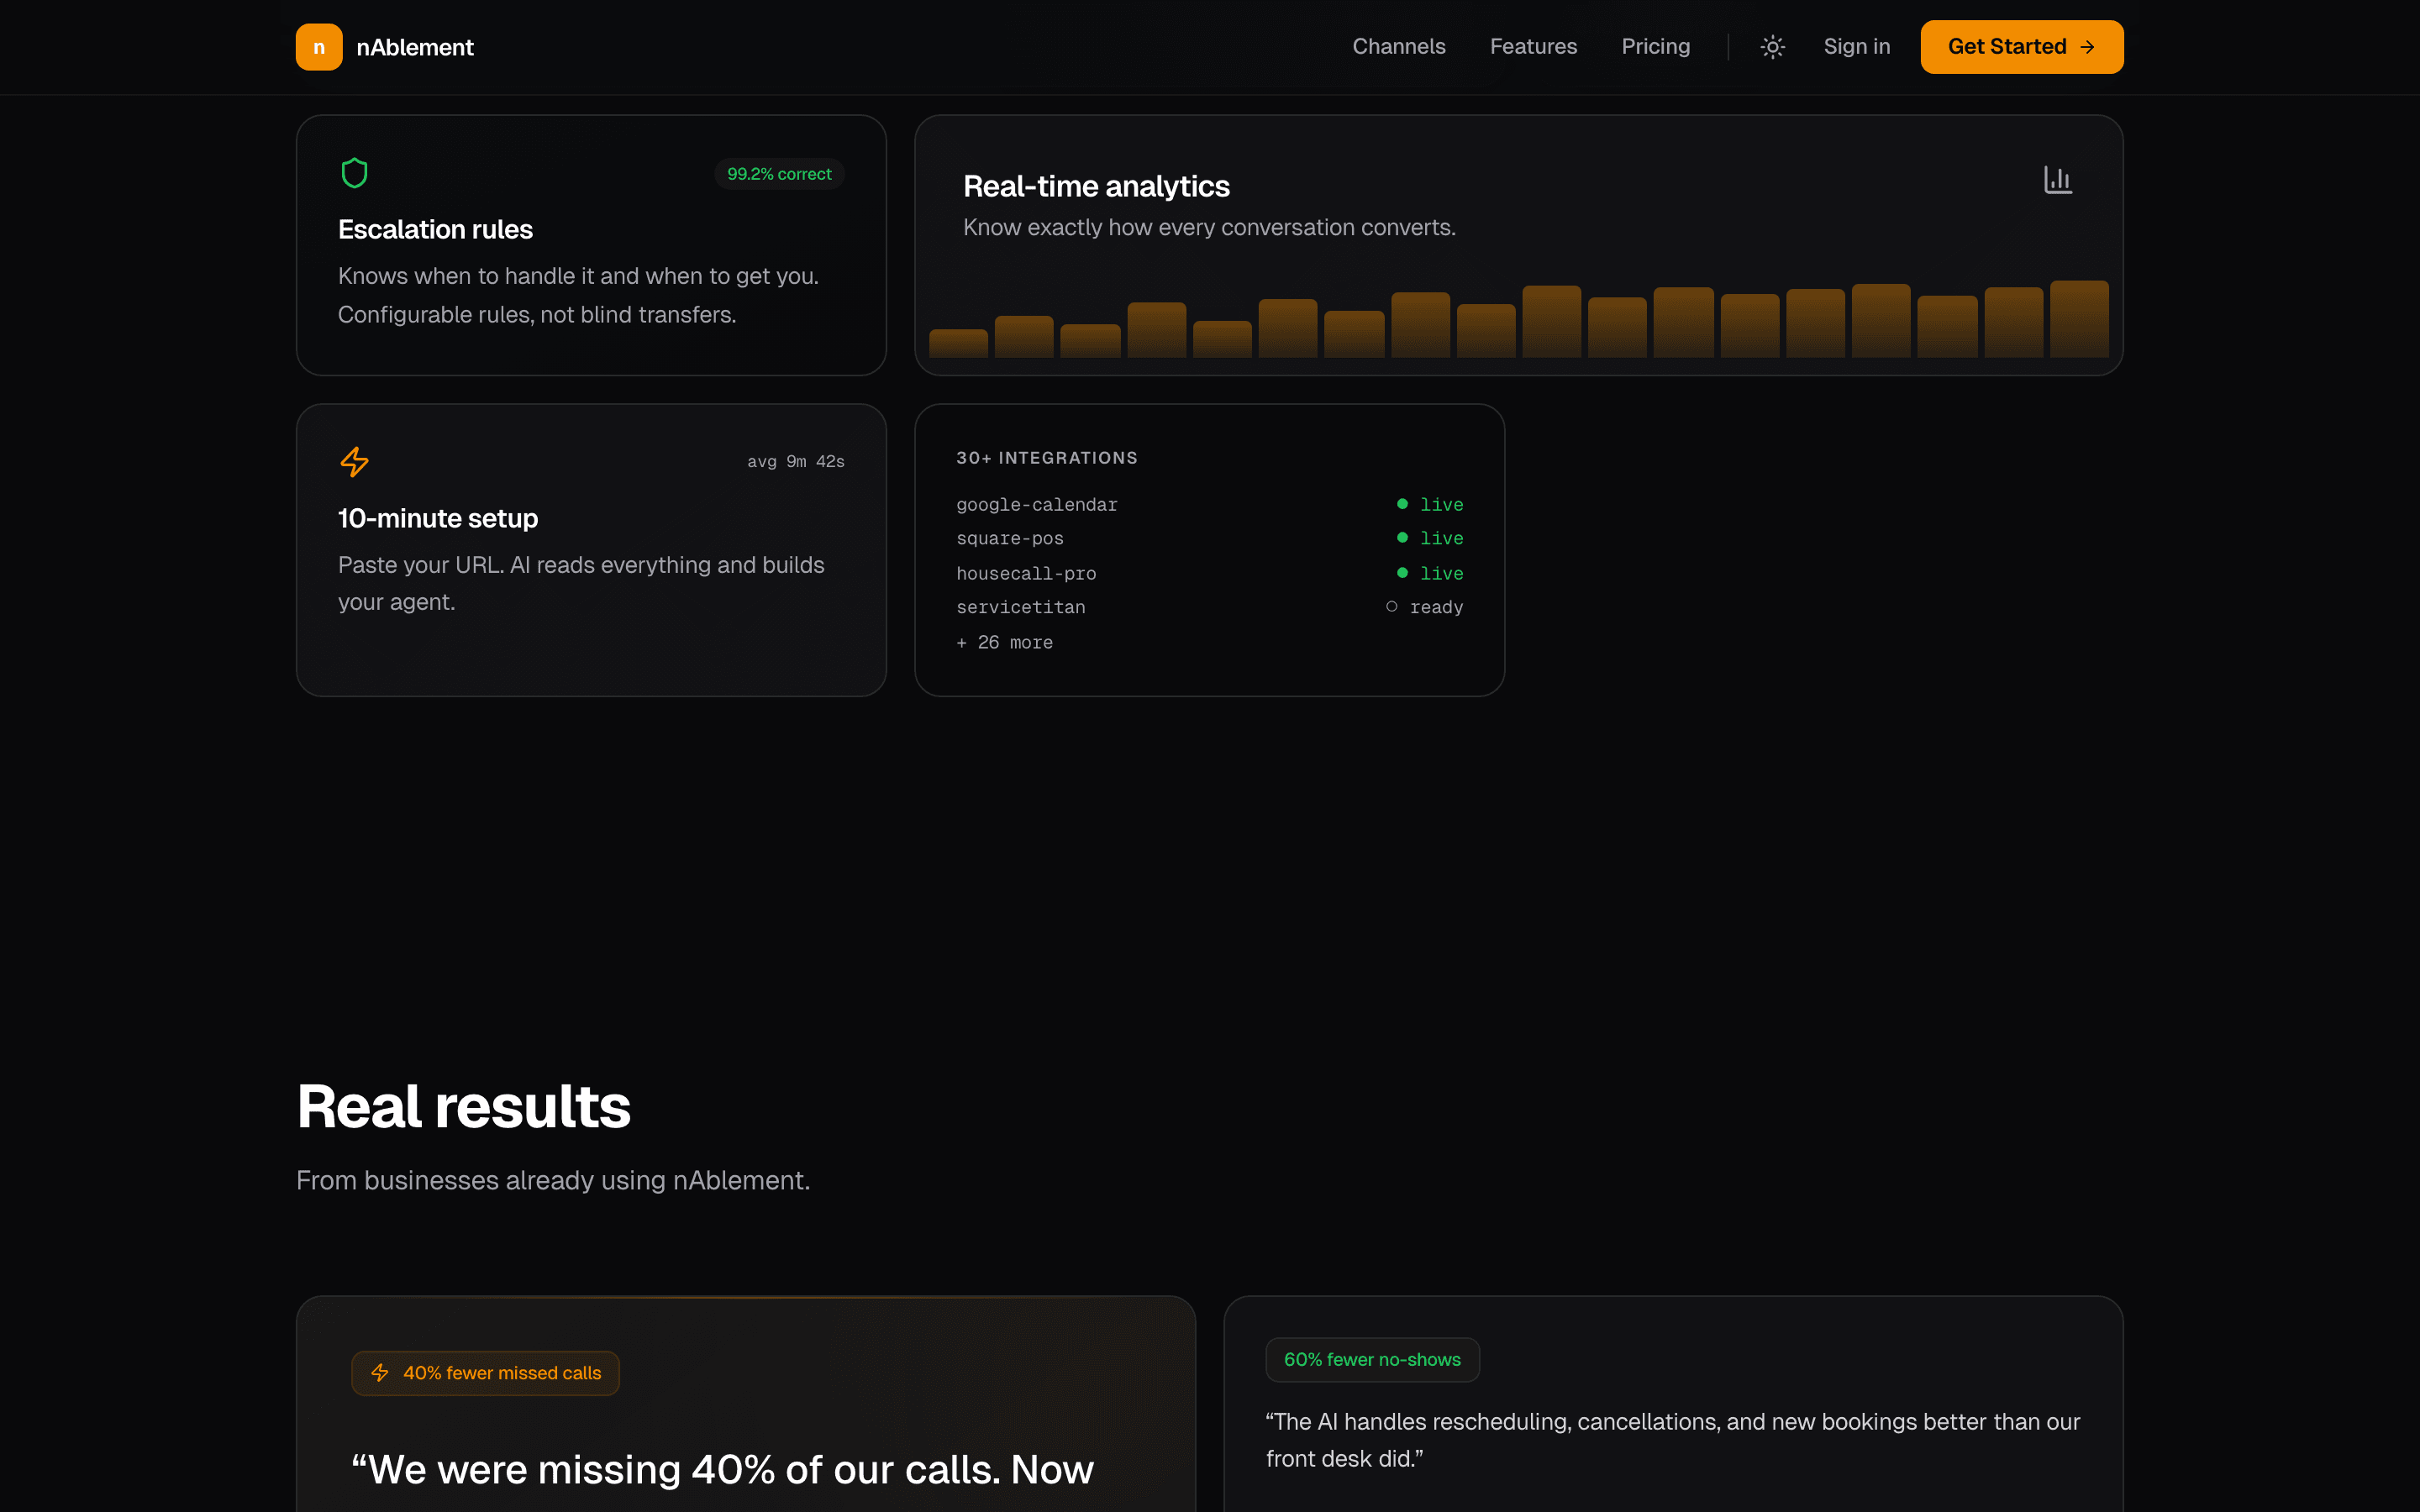Viewport: 2420px width, 1512px height.
Task: Click the ready status of servicetitan
Action: [x=1436, y=608]
